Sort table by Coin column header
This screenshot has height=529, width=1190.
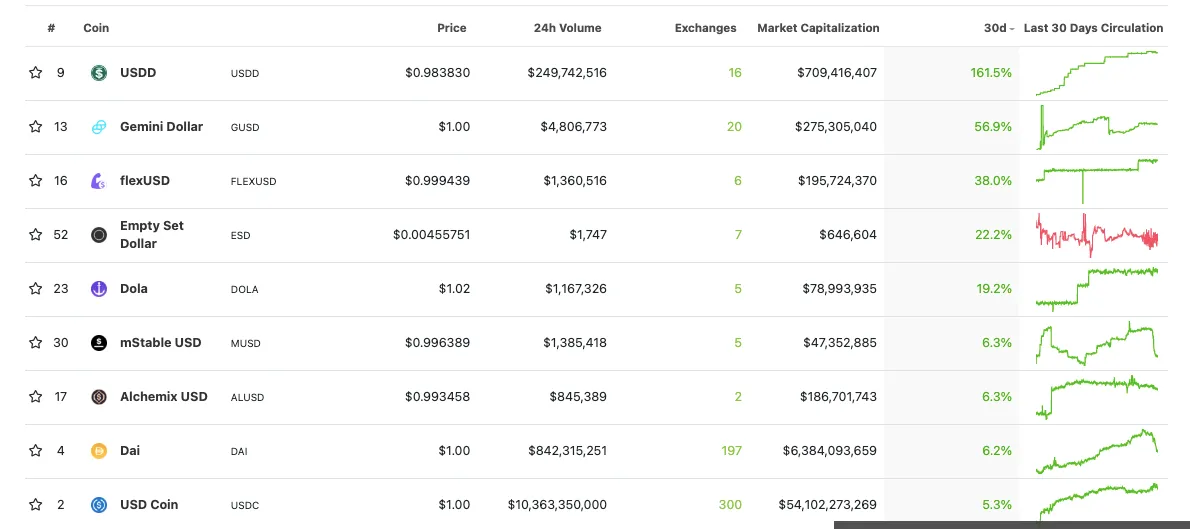pos(96,28)
